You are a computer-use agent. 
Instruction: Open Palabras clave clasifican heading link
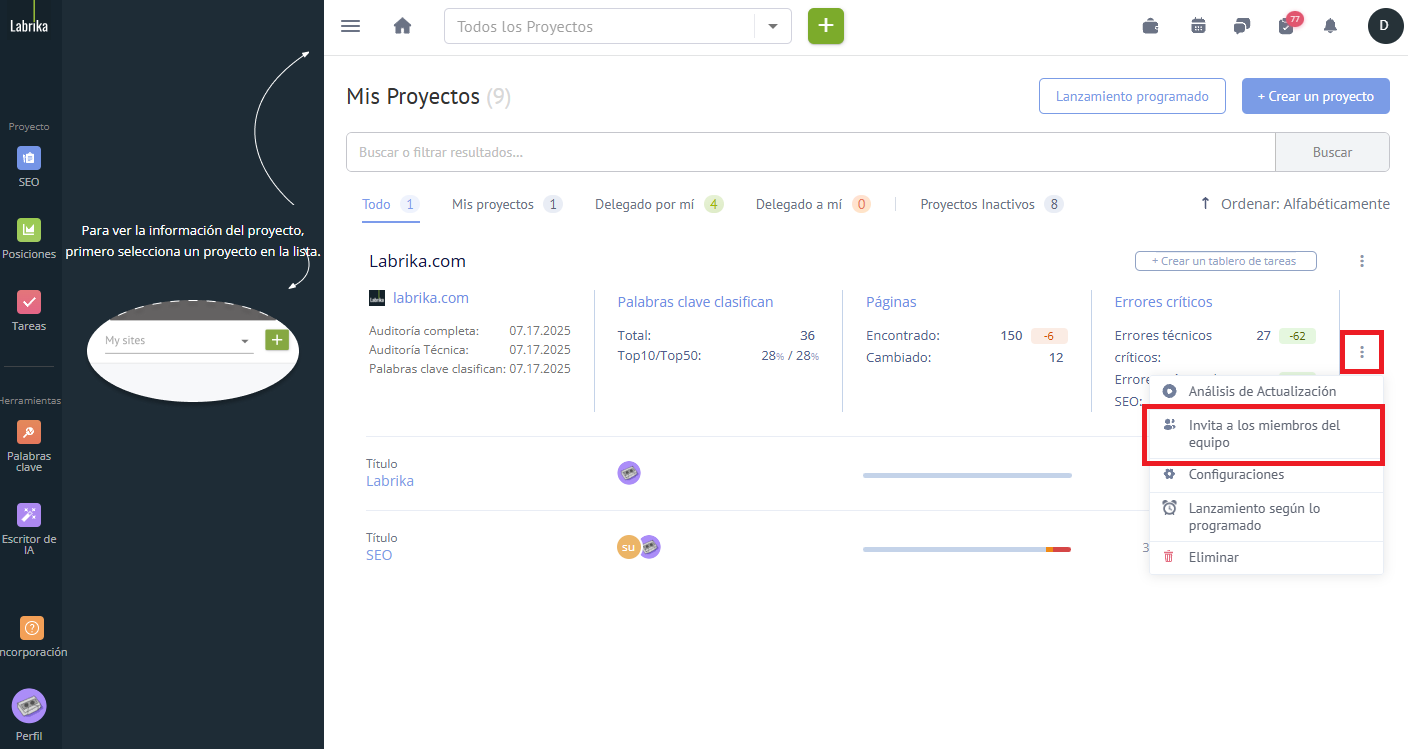(x=695, y=302)
